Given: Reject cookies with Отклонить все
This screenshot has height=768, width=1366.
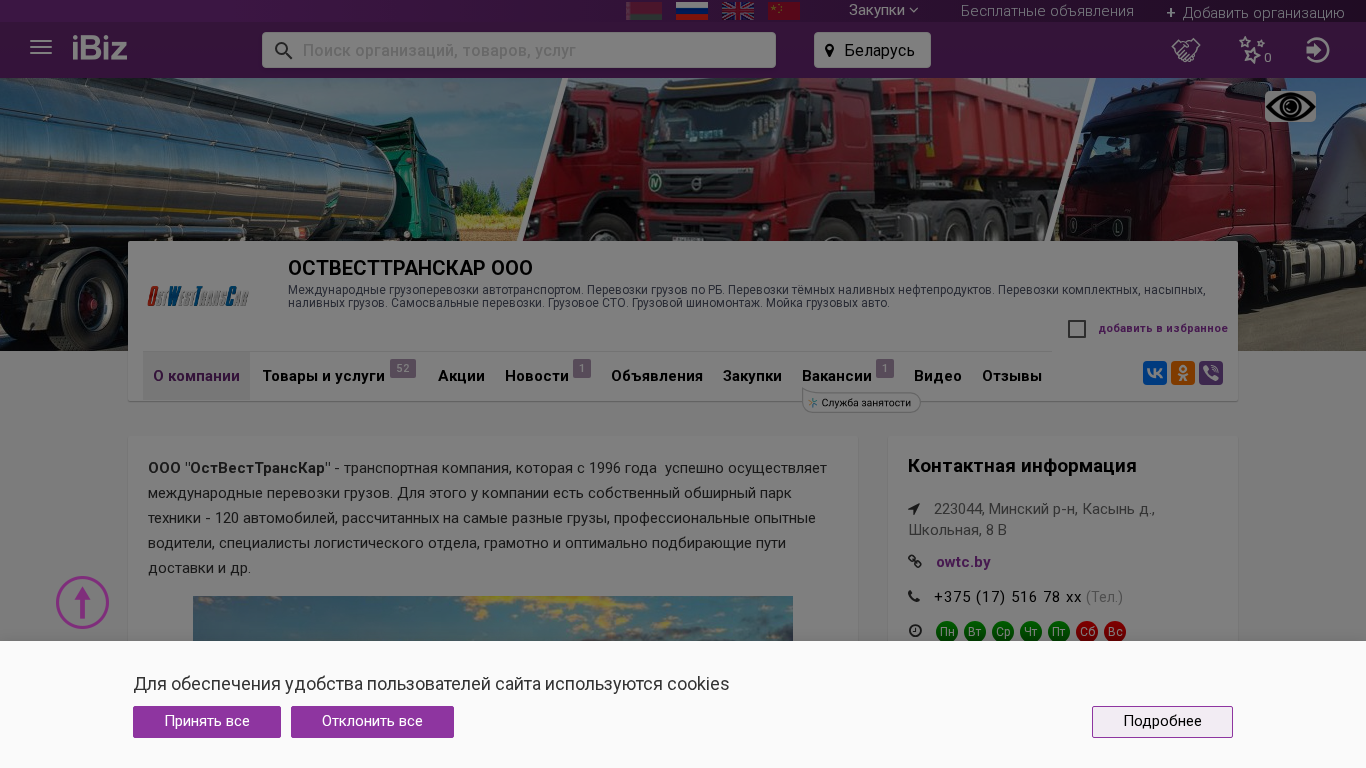Looking at the screenshot, I should click(x=372, y=722).
